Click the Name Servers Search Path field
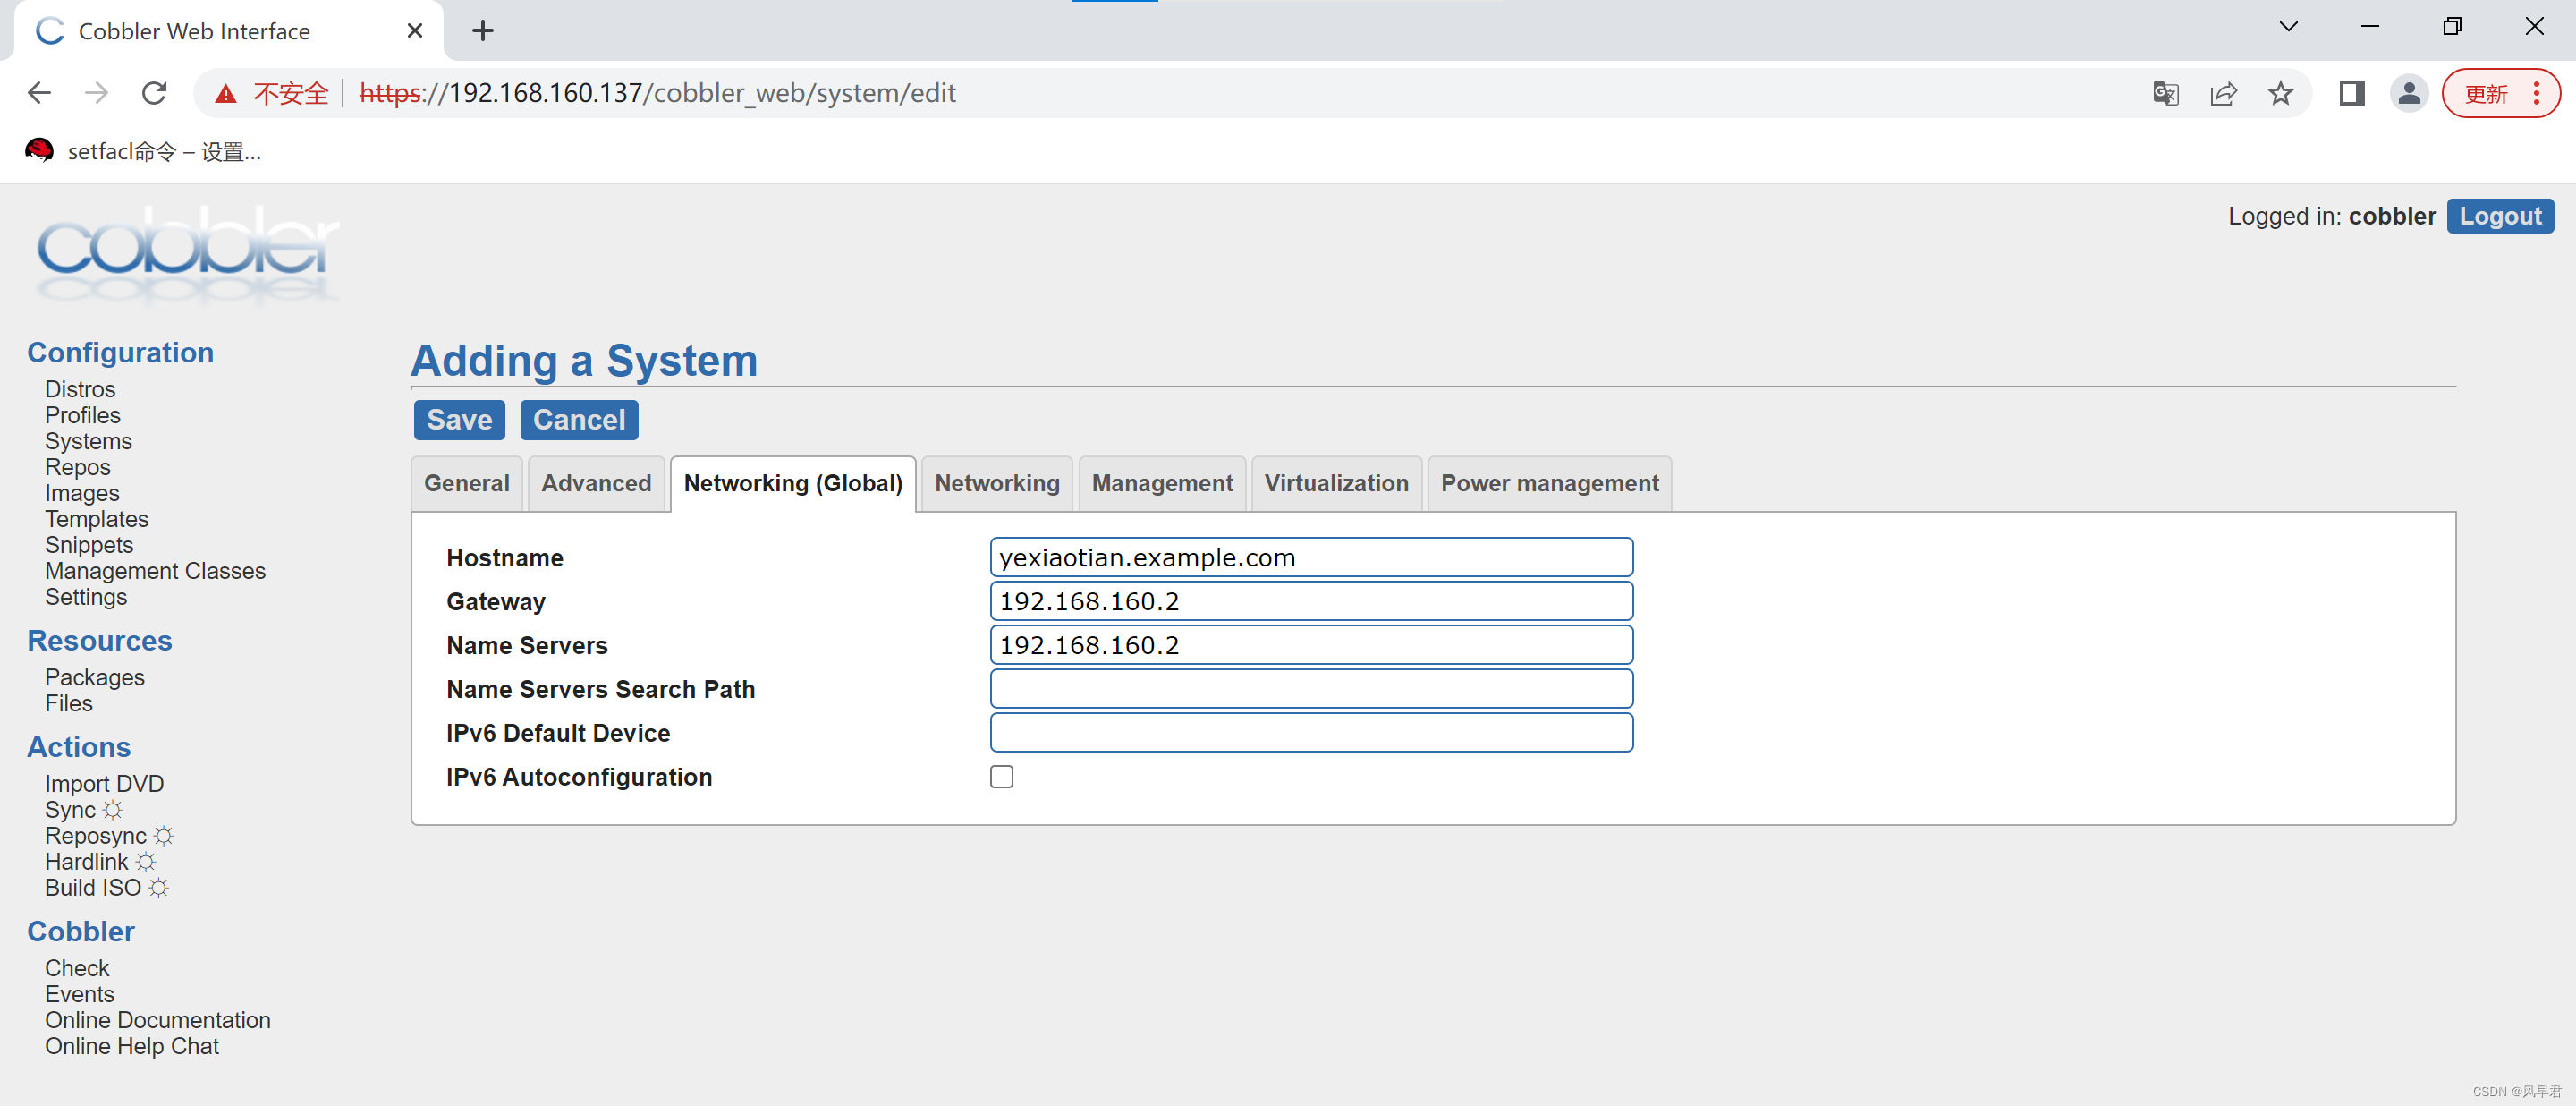Viewport: 2576px width, 1106px height. click(1311, 689)
